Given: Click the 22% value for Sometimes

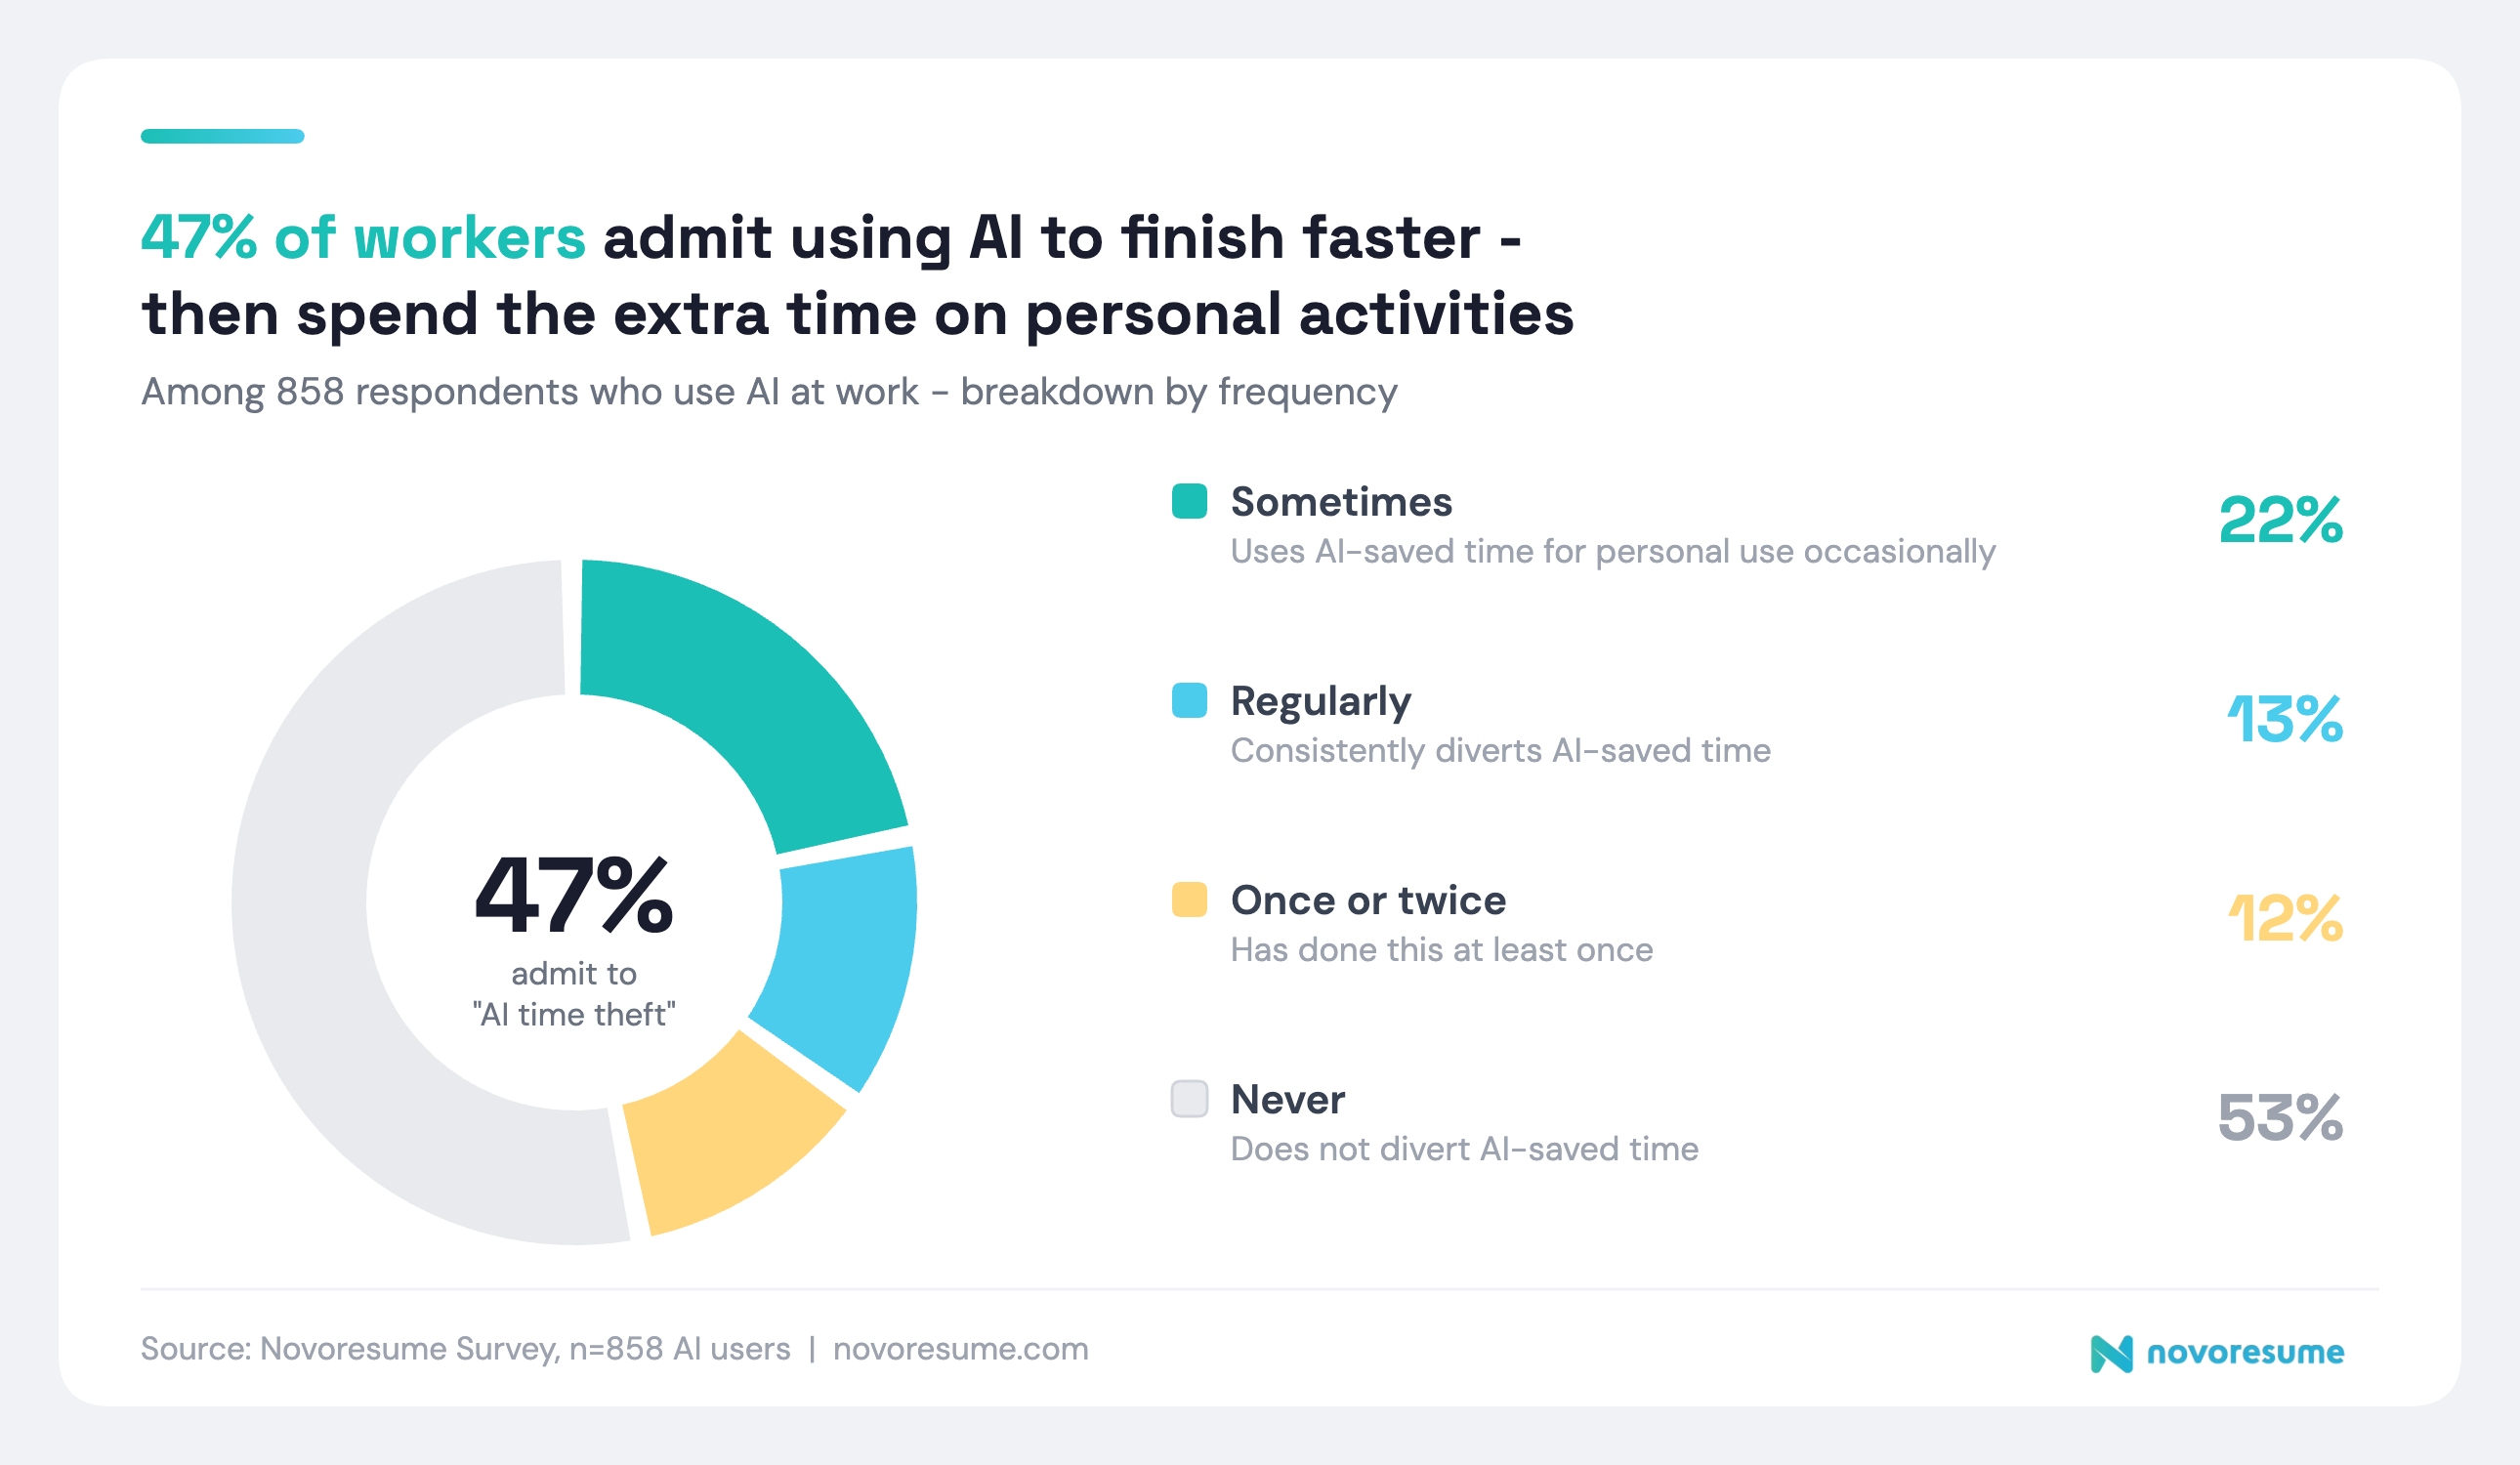Looking at the screenshot, I should pos(2280,521).
